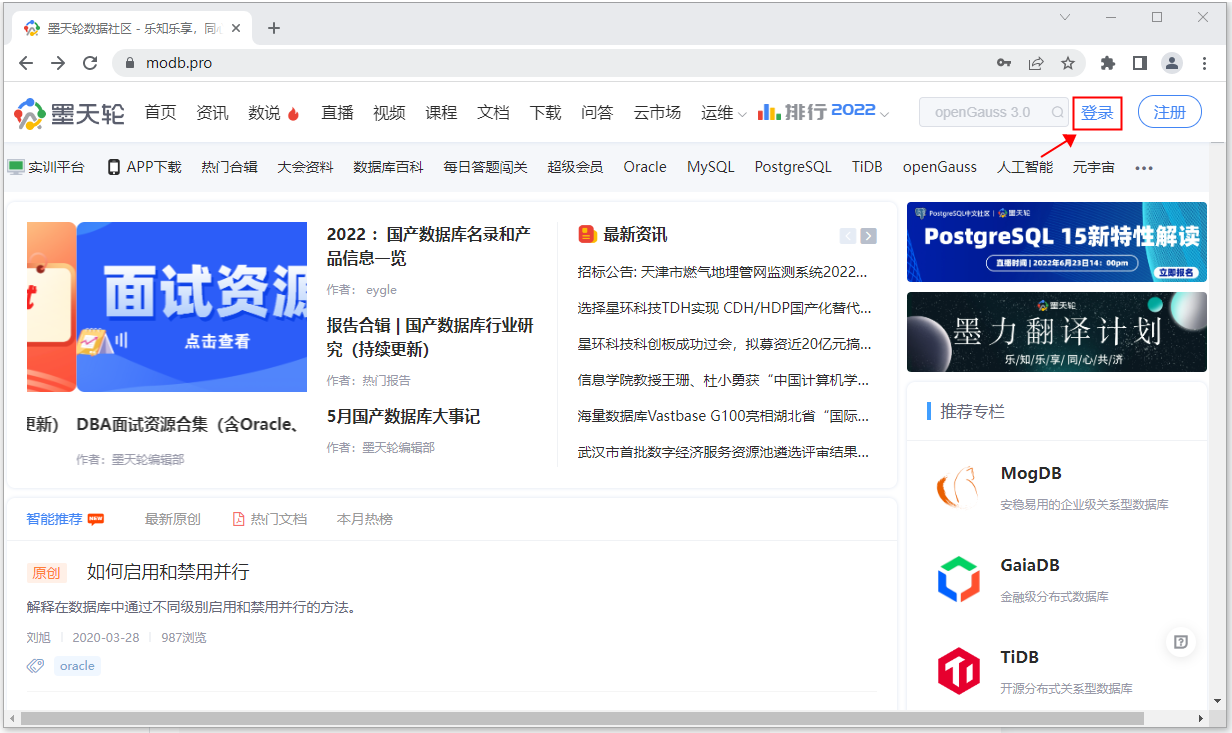Open 5月国产数据库大事记 article
Image resolution: width=1232 pixels, height=733 pixels.
pyautogui.click(x=403, y=416)
